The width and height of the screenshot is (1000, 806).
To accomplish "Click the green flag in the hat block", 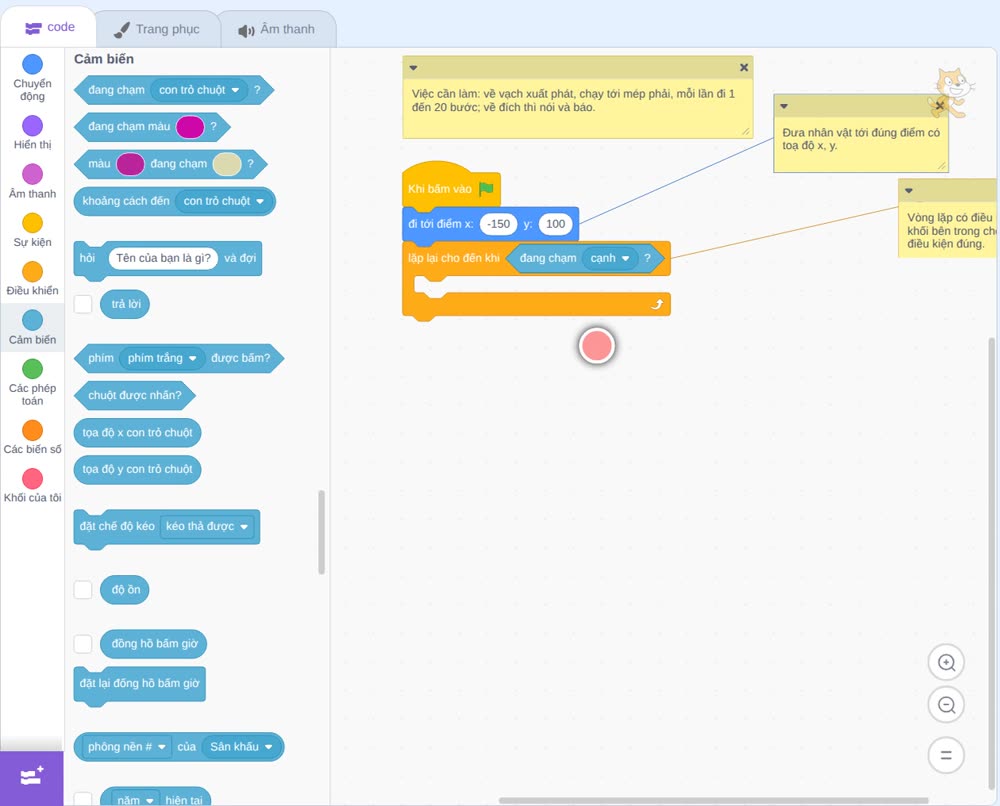I will click(487, 188).
